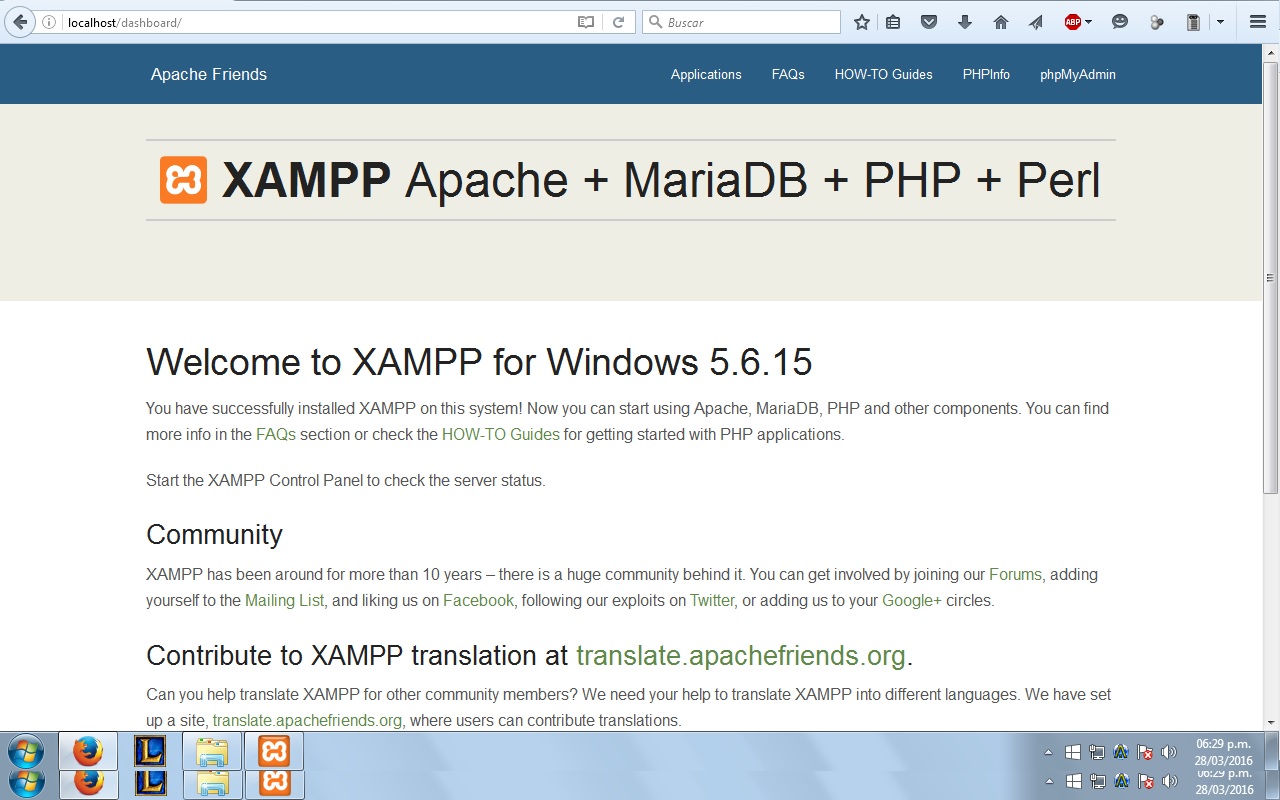1280x800 pixels.
Task: Go to the browser home page icon
Action: [1001, 22]
